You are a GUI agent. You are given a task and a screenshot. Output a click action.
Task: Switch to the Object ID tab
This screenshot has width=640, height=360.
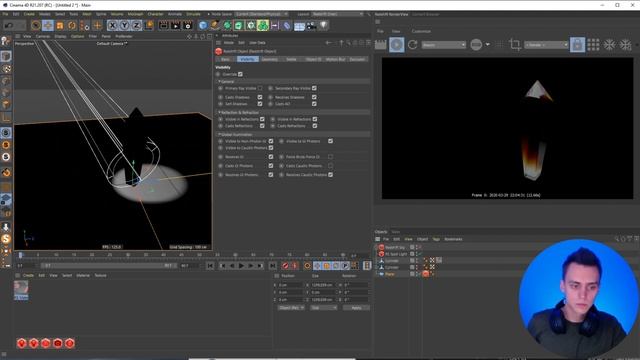click(x=313, y=60)
